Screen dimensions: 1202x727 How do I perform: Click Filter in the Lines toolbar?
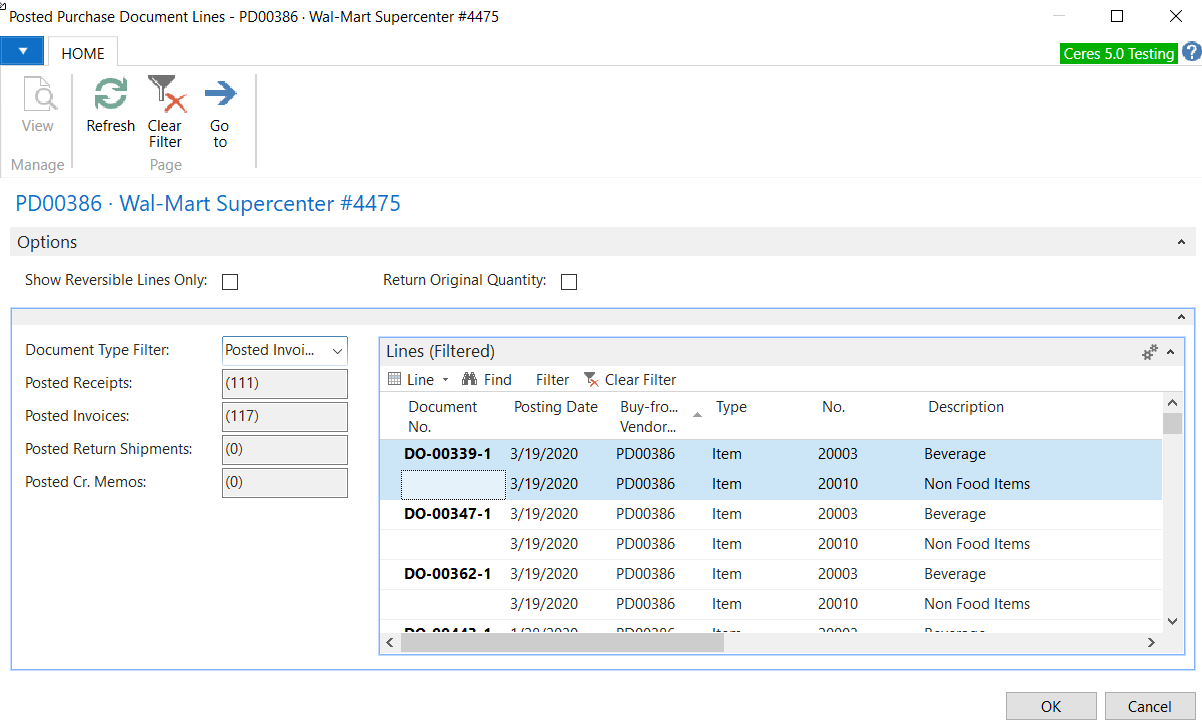[552, 380]
